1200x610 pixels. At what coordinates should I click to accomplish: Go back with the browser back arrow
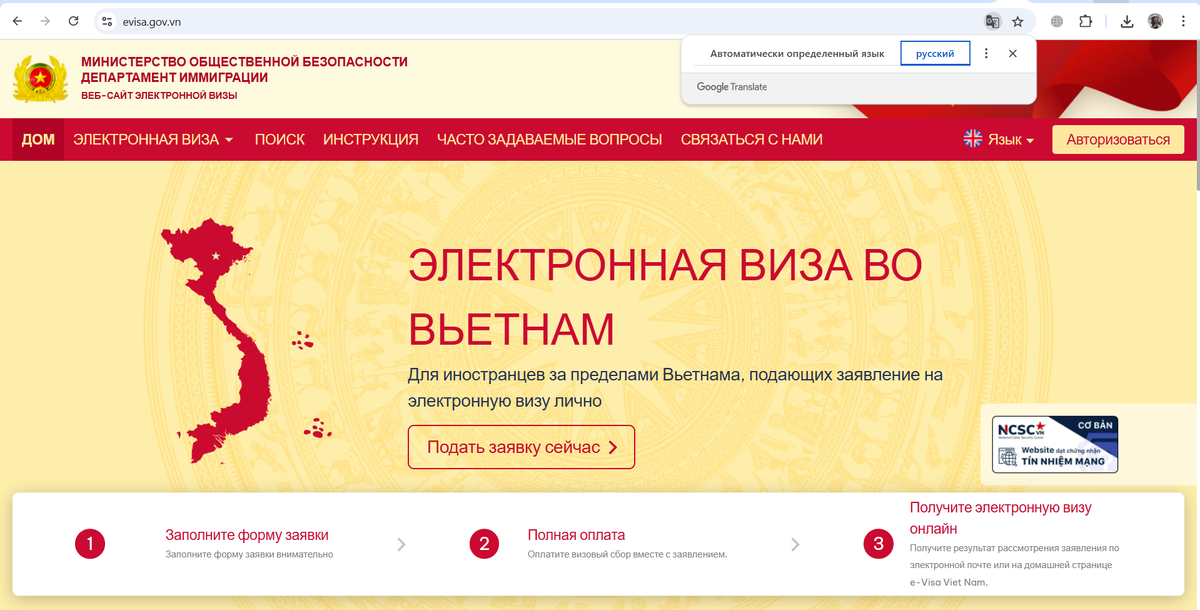17,21
